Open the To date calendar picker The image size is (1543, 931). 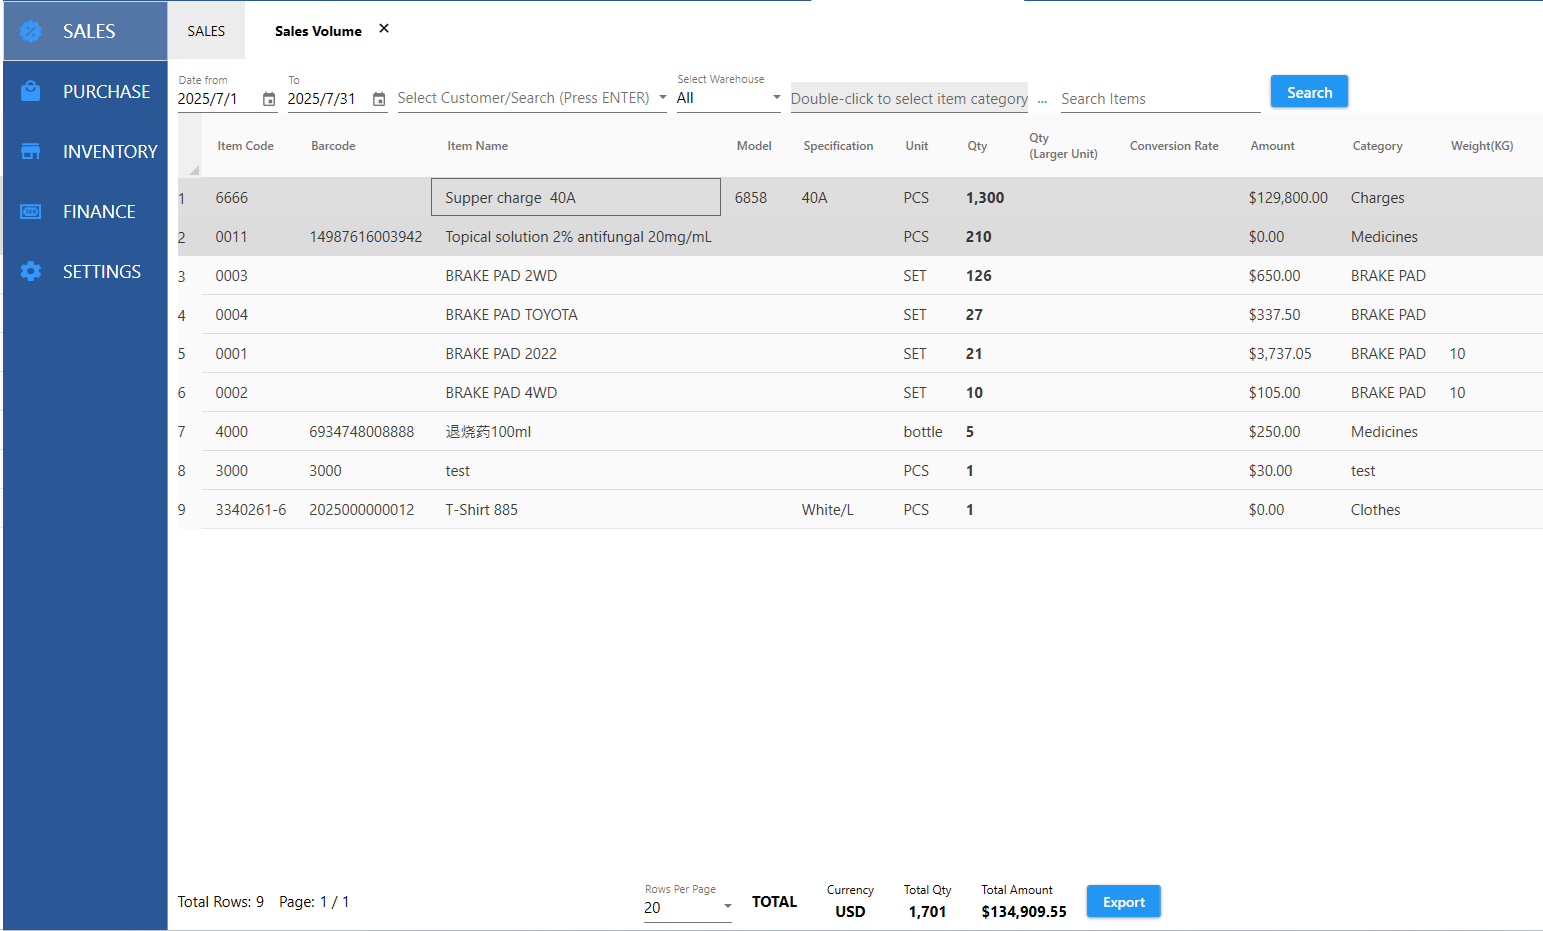click(379, 99)
